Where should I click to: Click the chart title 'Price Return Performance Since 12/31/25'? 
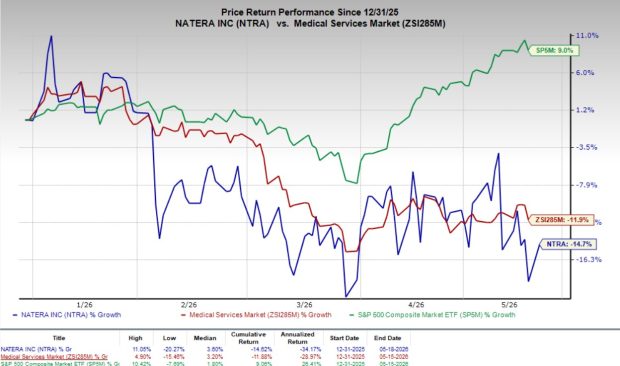click(x=310, y=12)
